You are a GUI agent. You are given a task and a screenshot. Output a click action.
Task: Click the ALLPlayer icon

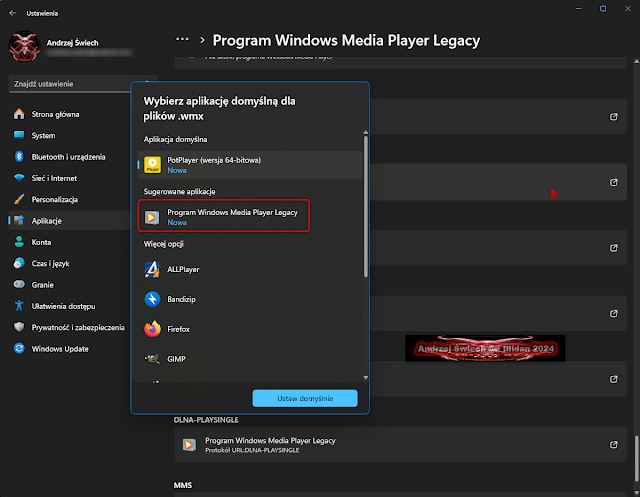click(152, 269)
